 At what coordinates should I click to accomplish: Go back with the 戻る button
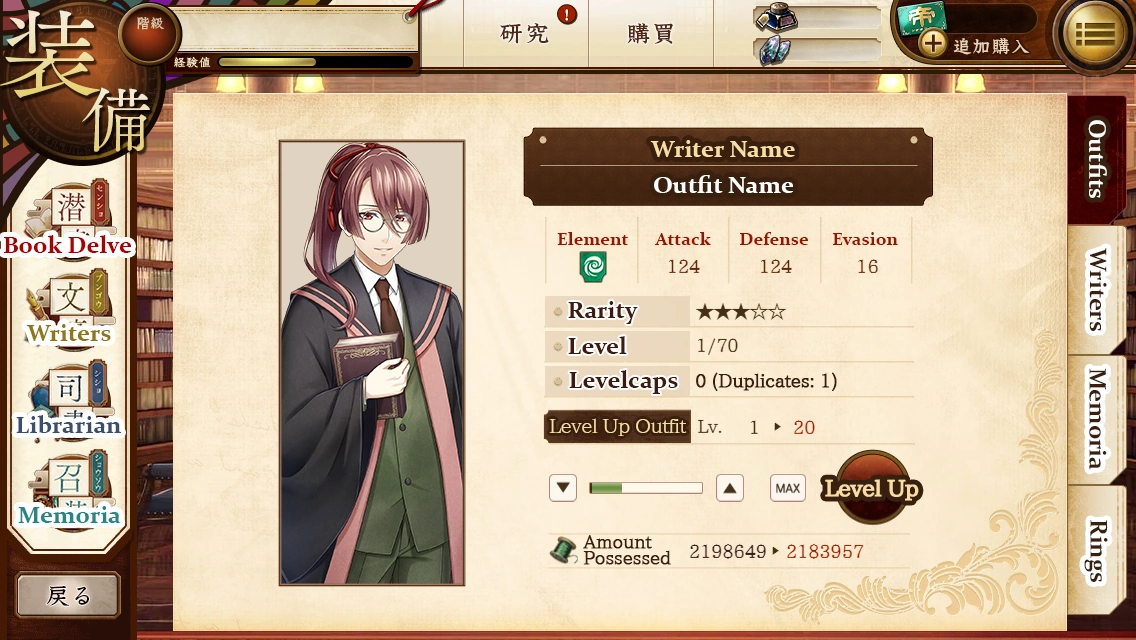[x=68, y=595]
